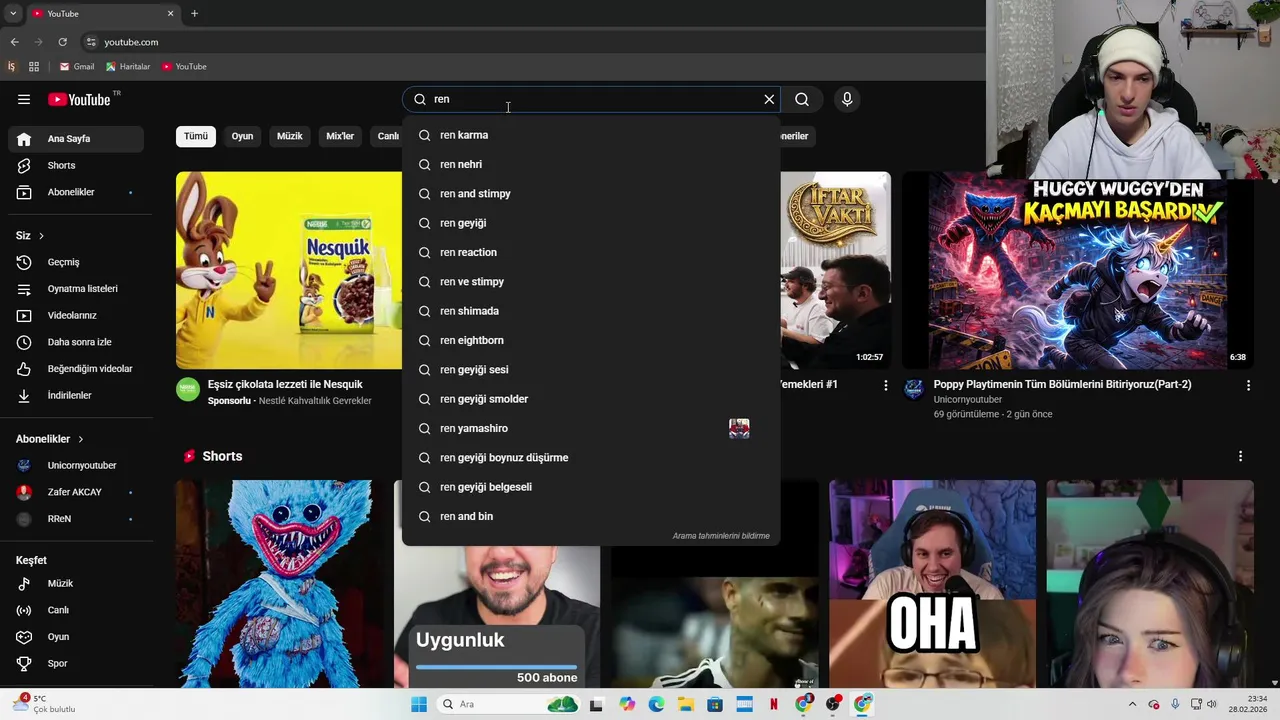
Task: Open Müzik under Keşfet
Action: pyautogui.click(x=76, y=583)
